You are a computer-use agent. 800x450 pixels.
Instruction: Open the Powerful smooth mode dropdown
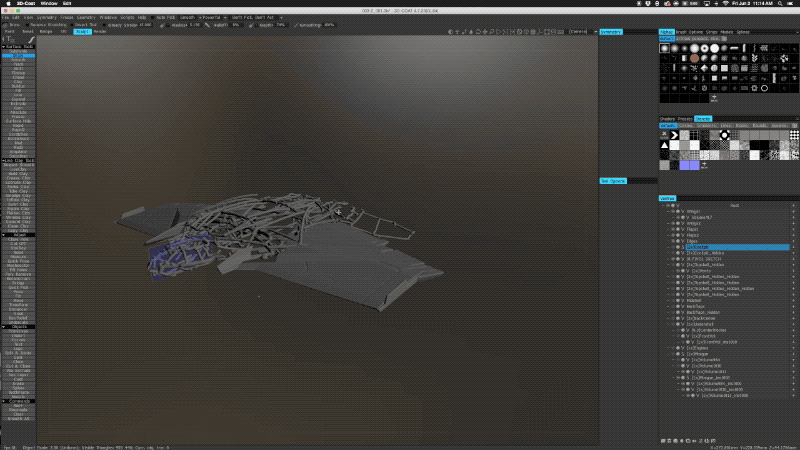[x=213, y=17]
